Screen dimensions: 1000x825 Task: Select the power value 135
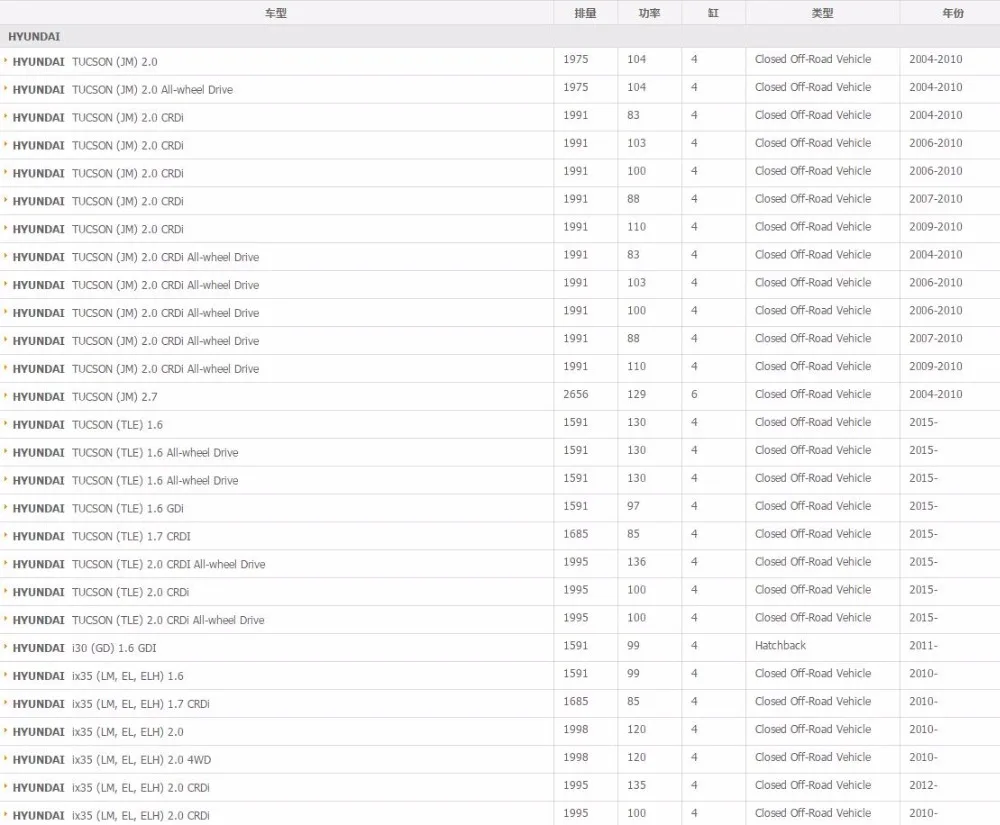coord(636,785)
